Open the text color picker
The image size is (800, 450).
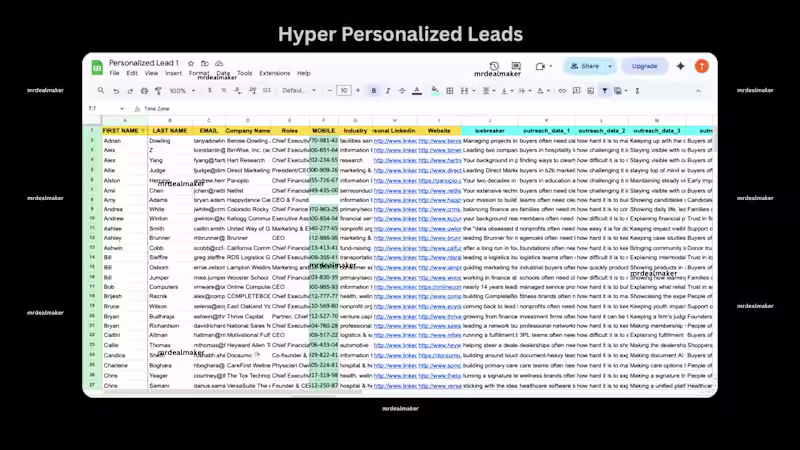pos(417,91)
